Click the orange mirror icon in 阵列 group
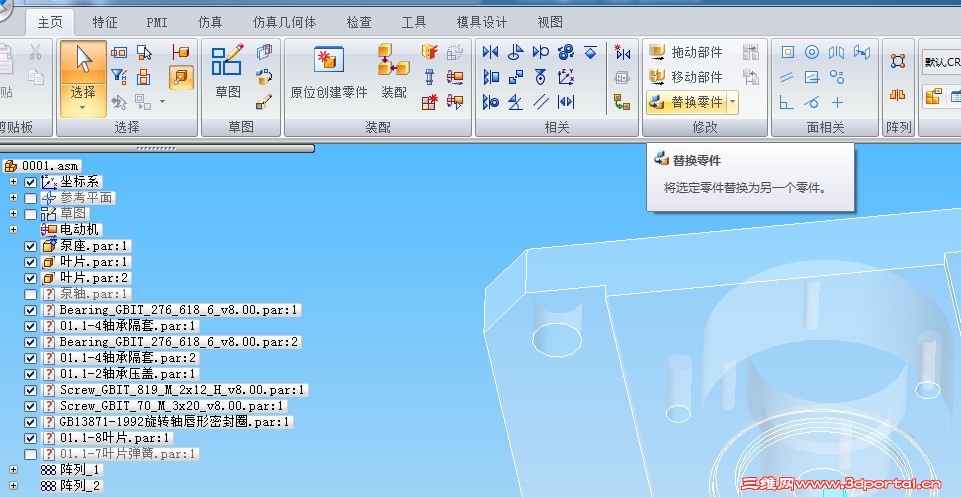The image size is (961, 497). coord(898,95)
